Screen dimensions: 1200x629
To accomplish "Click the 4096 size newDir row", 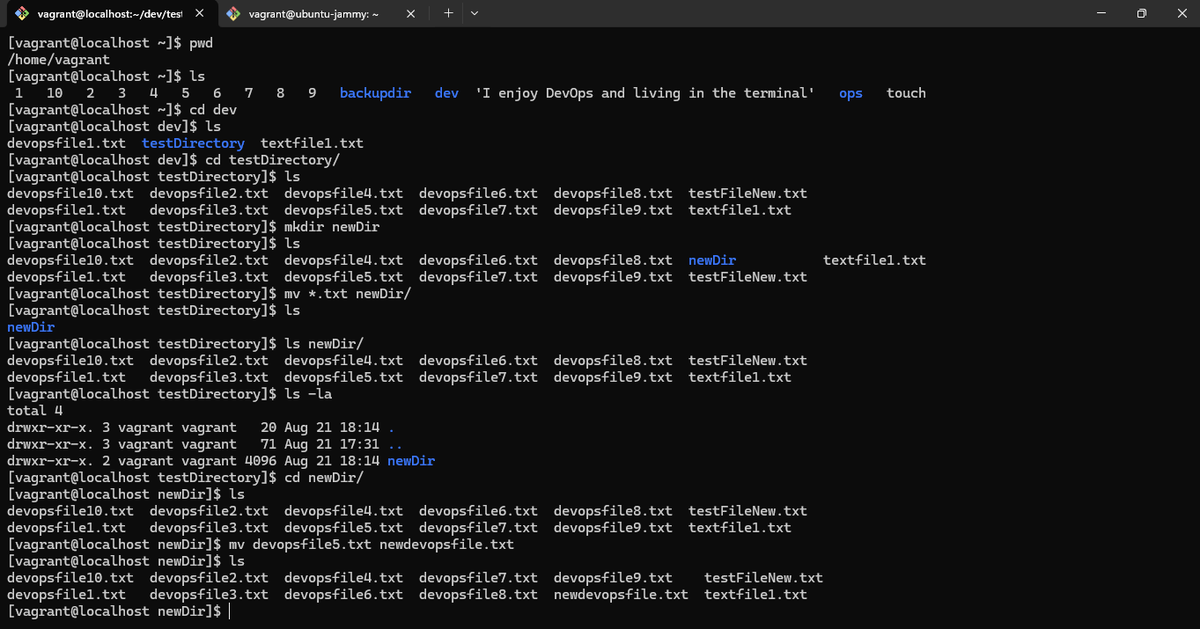I will click(x=221, y=461).
